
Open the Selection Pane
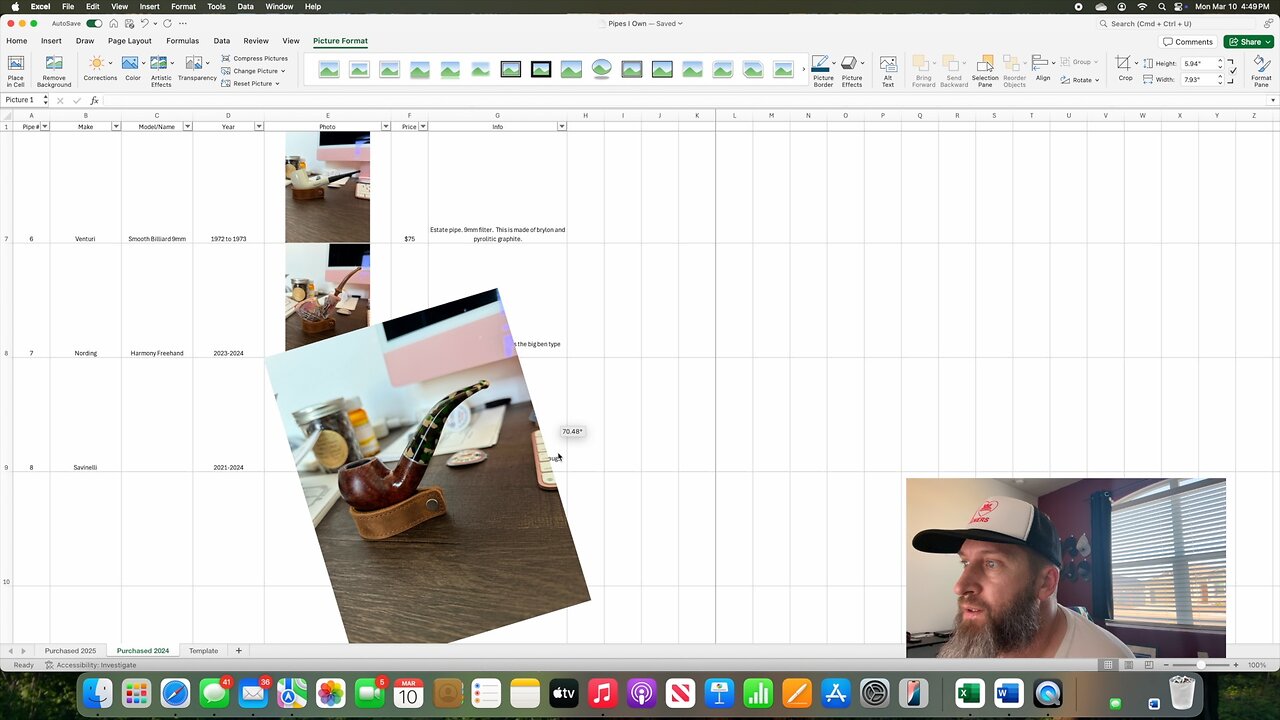click(x=985, y=70)
